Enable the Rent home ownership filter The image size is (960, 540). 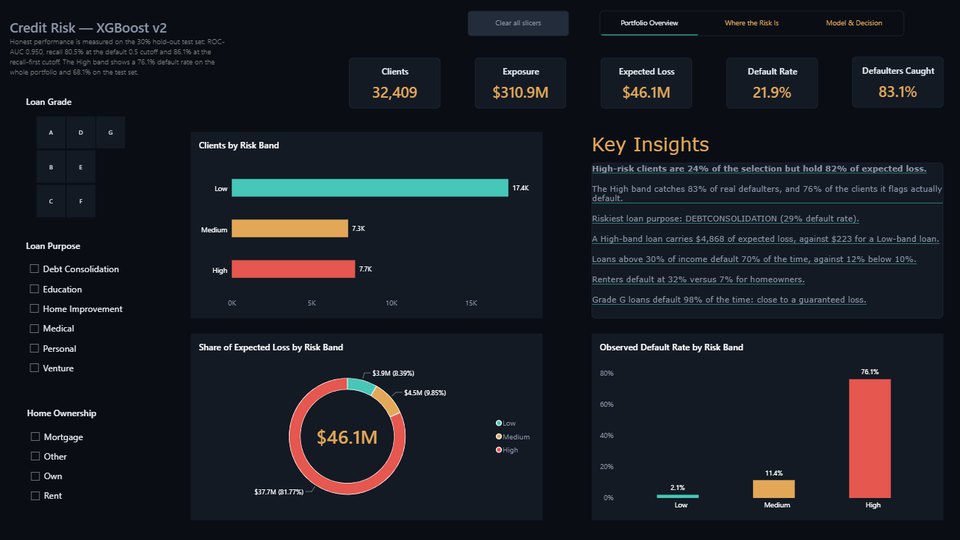(x=35, y=496)
